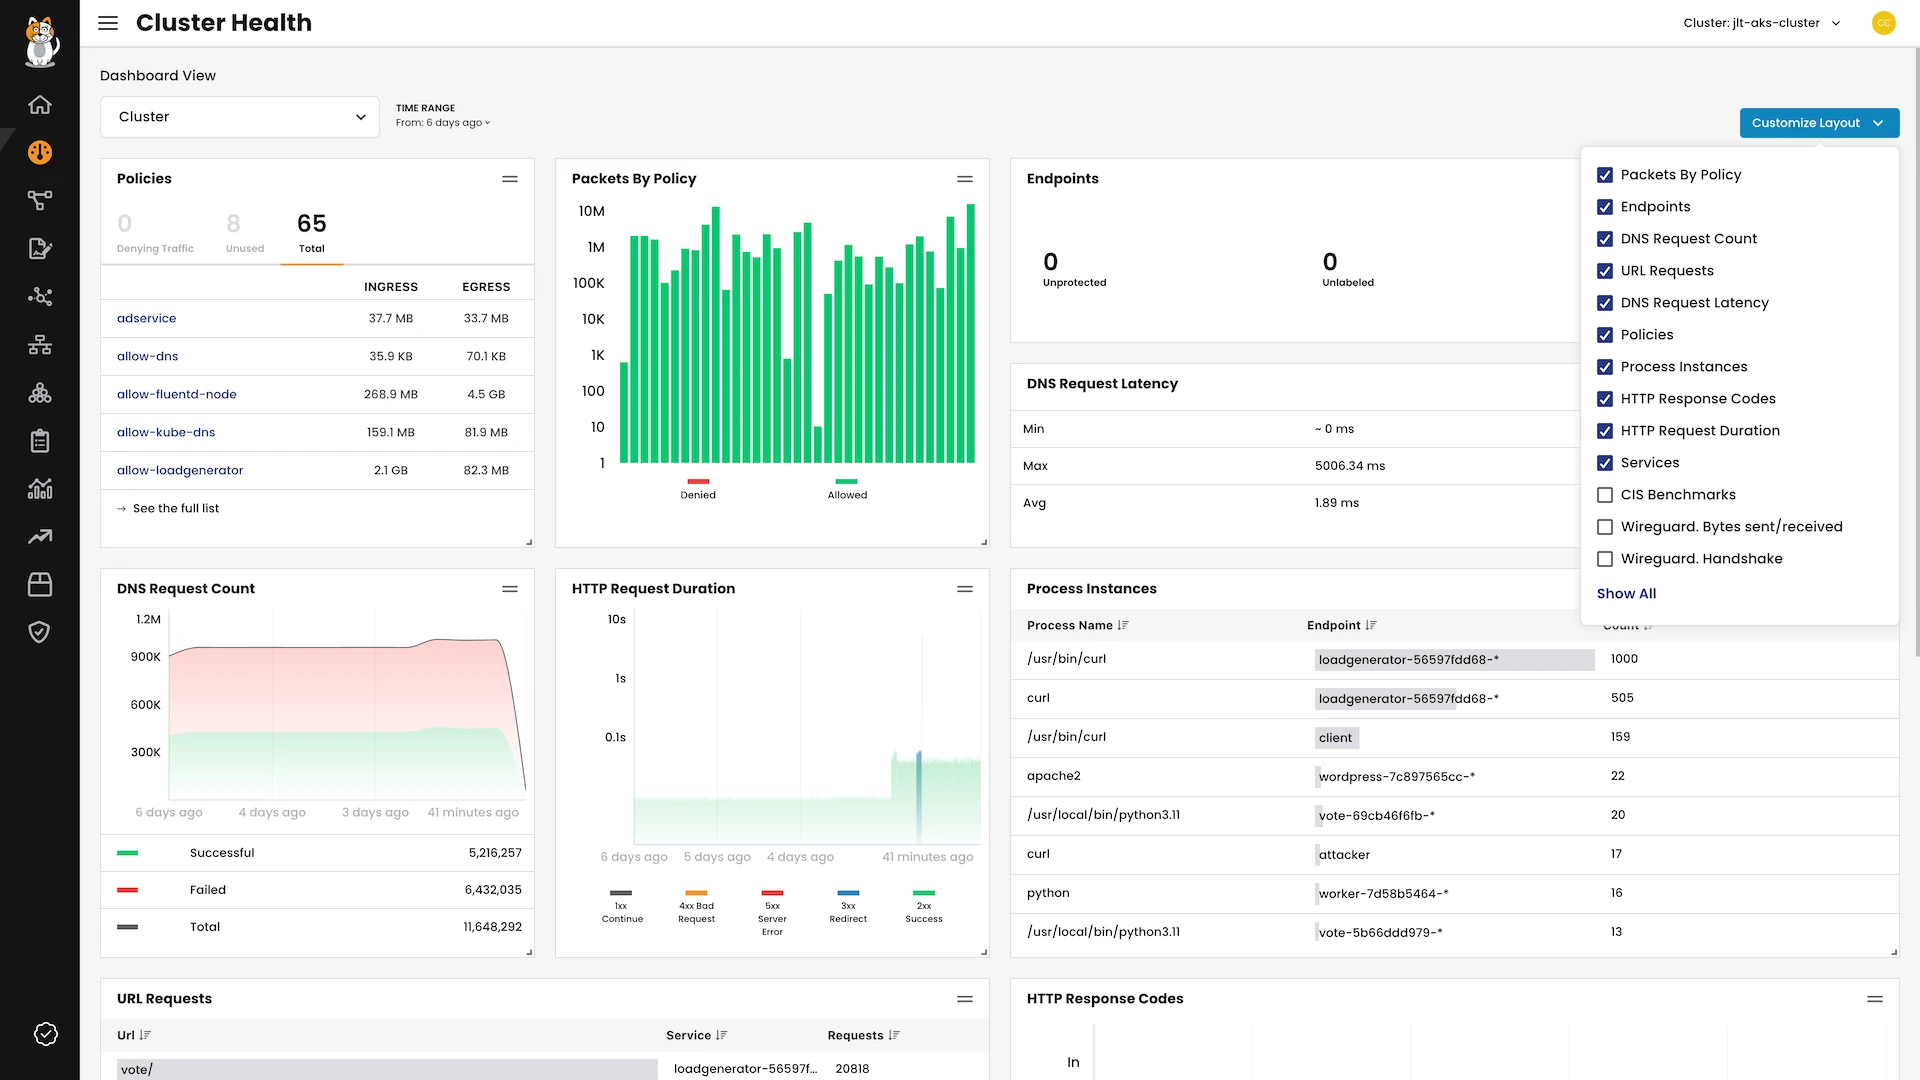Open the Policies edit sidebar icon
1920x1080 pixels.
coord(40,249)
